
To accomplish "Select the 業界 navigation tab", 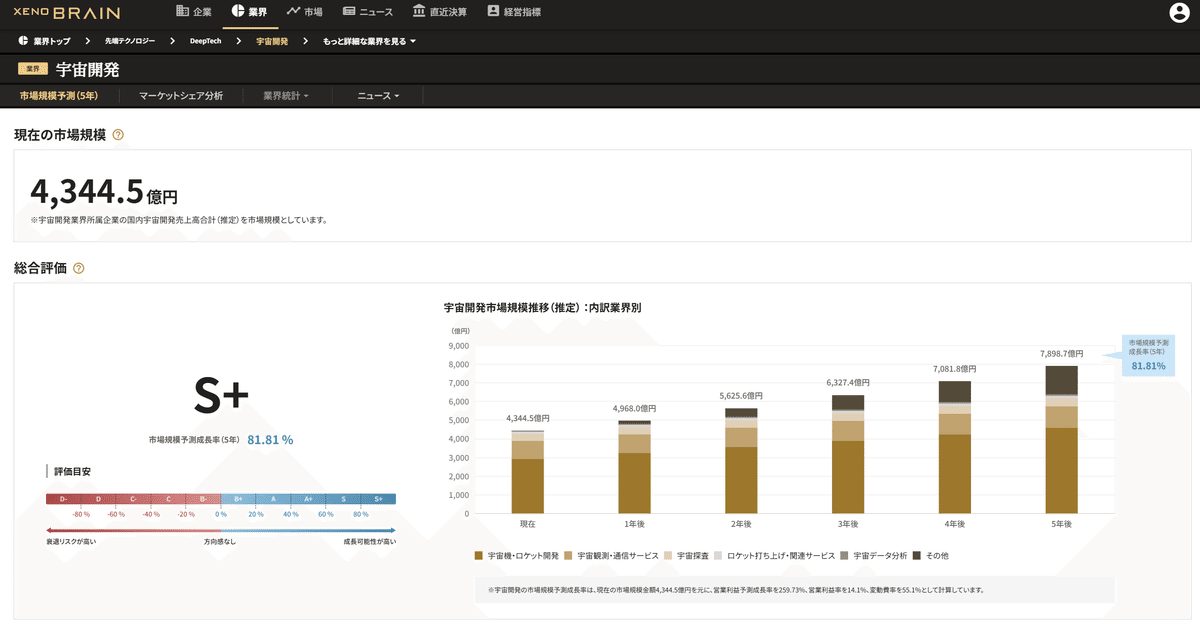I will pos(249,12).
